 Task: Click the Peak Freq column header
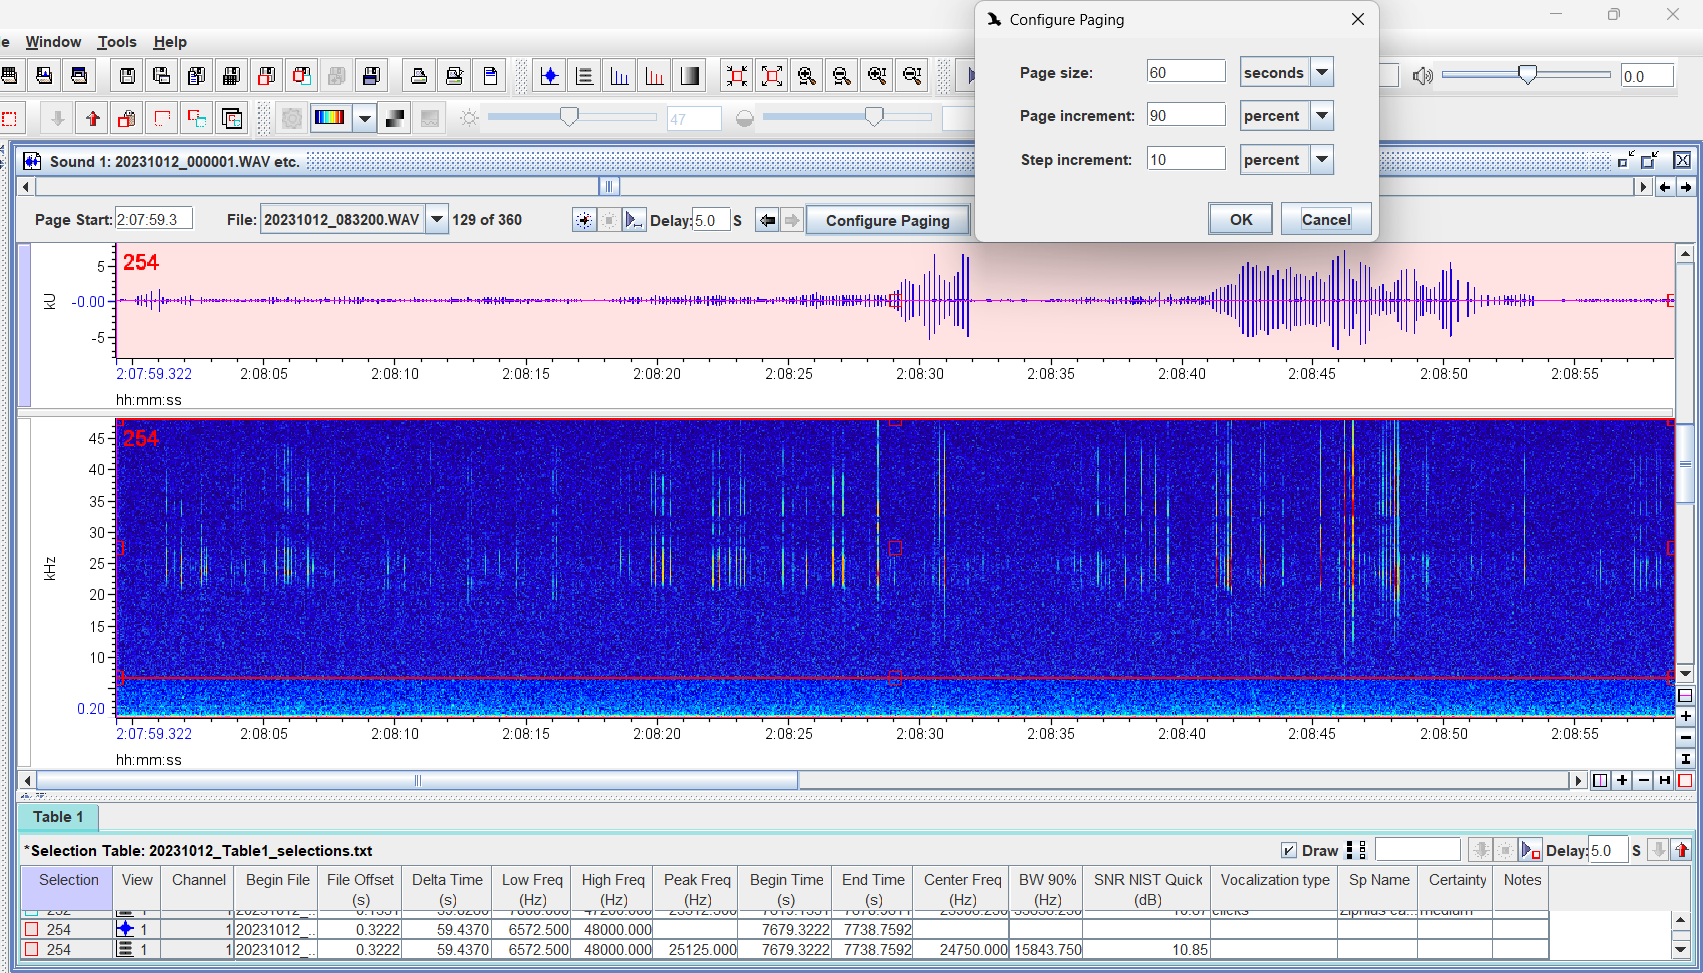pos(697,888)
